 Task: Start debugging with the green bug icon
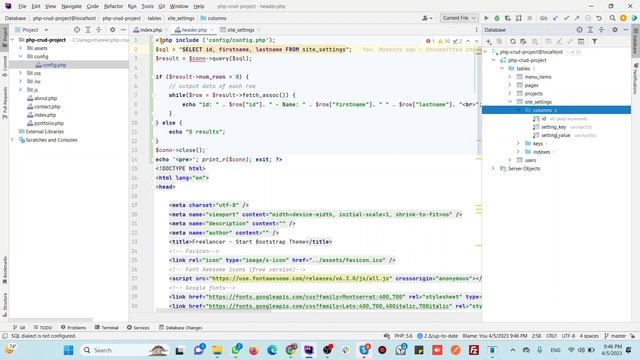pos(497,18)
